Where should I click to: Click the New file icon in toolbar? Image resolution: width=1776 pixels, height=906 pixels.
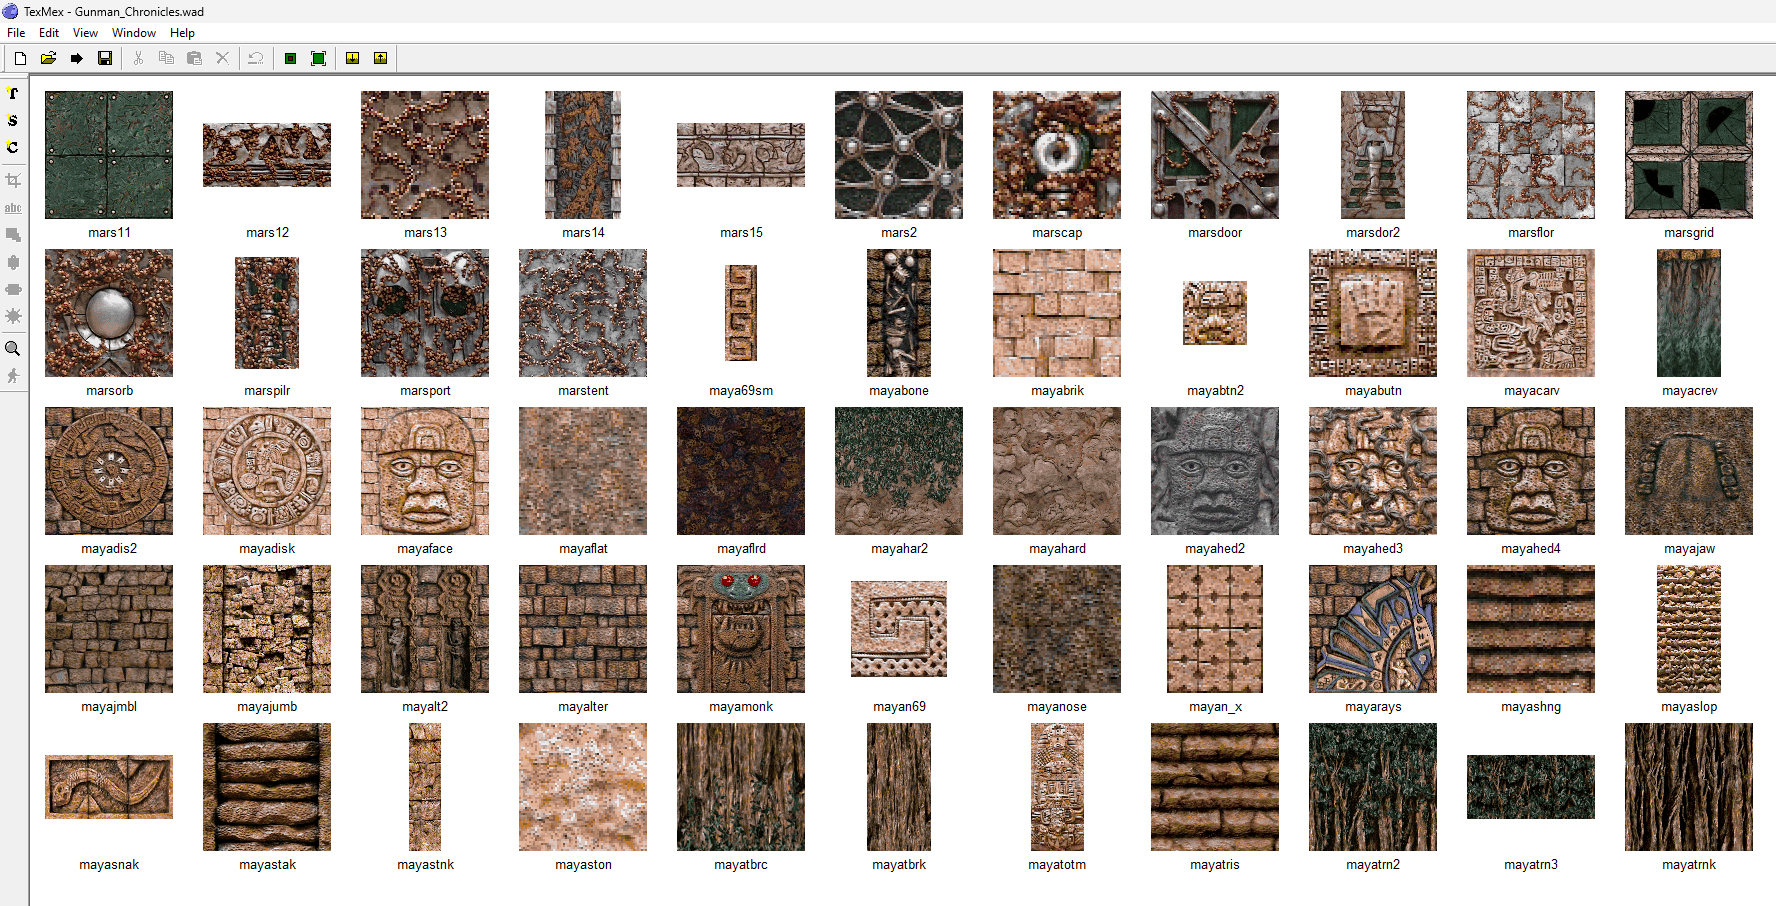click(20, 59)
